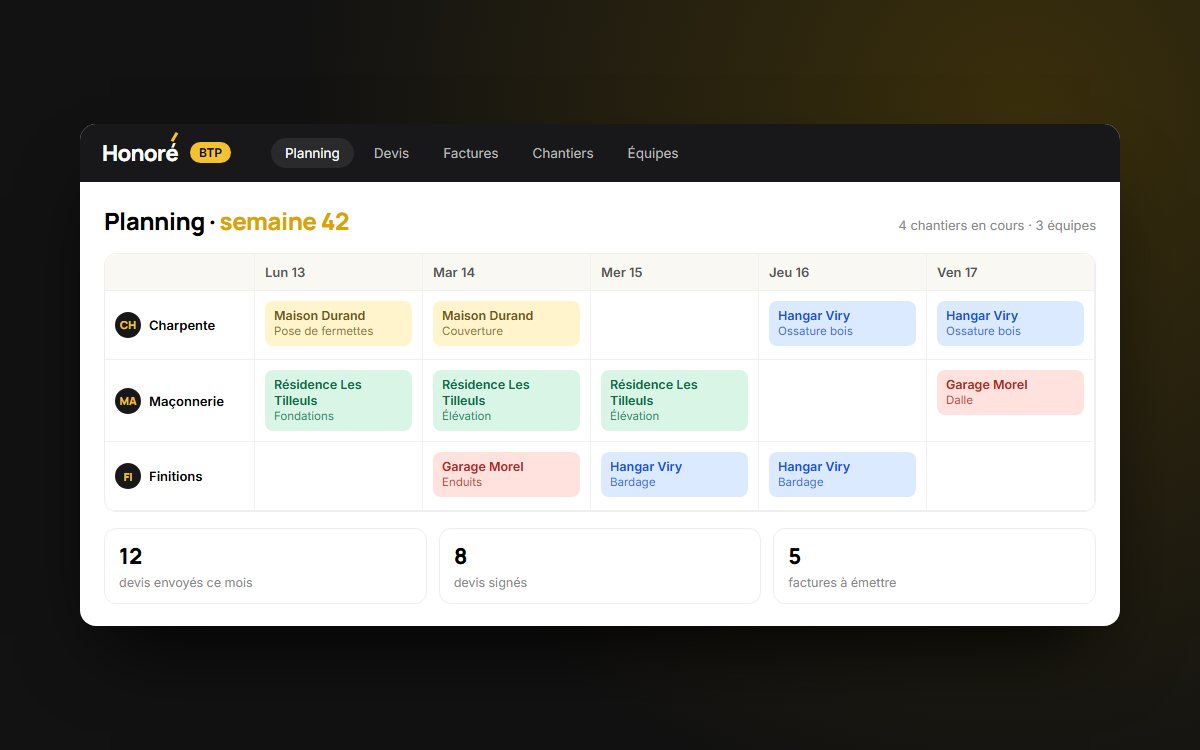Viewport: 1200px width, 750px height.
Task: Open Hangar Viry Ossature bois on Jeu 16
Action: tap(842, 323)
